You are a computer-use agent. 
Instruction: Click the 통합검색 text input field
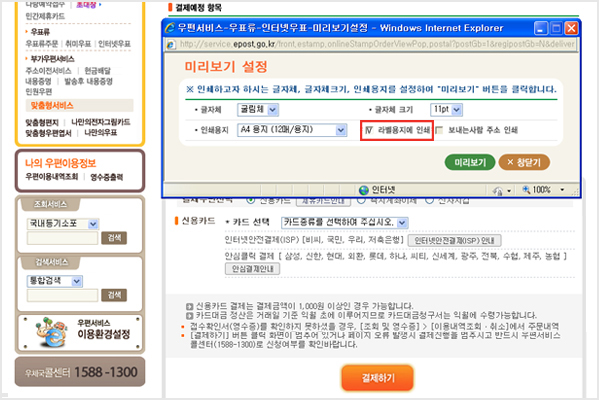[x=63, y=295]
